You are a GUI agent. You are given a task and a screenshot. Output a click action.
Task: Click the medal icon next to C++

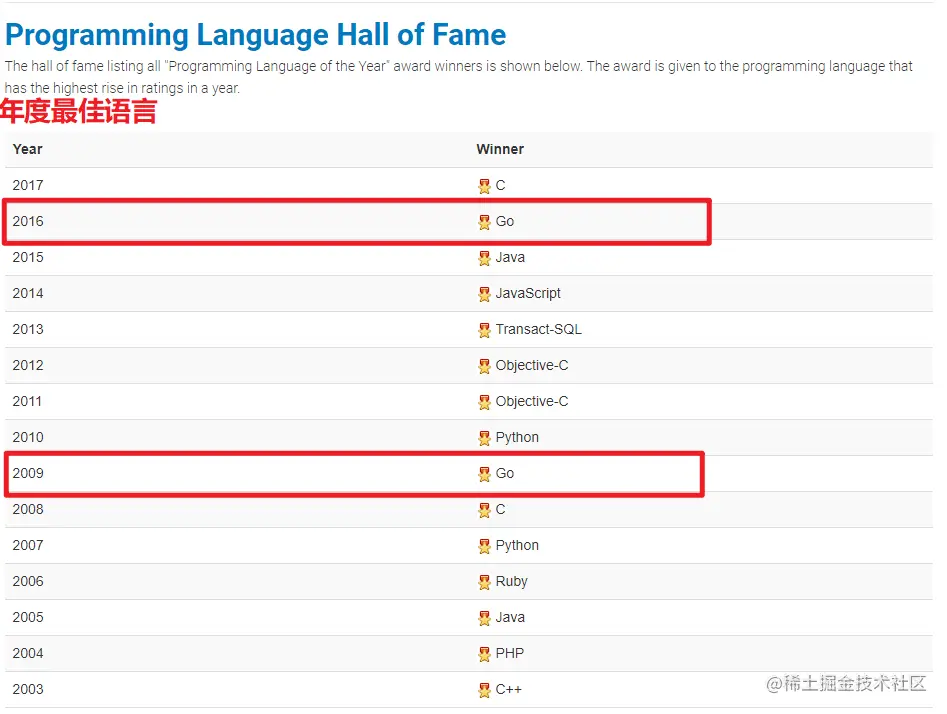pos(484,690)
